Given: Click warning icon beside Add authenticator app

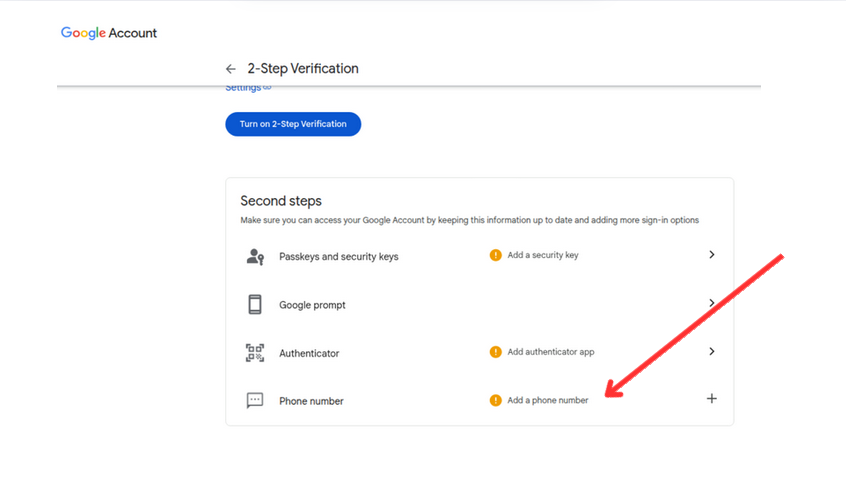Looking at the screenshot, I should 495,352.
